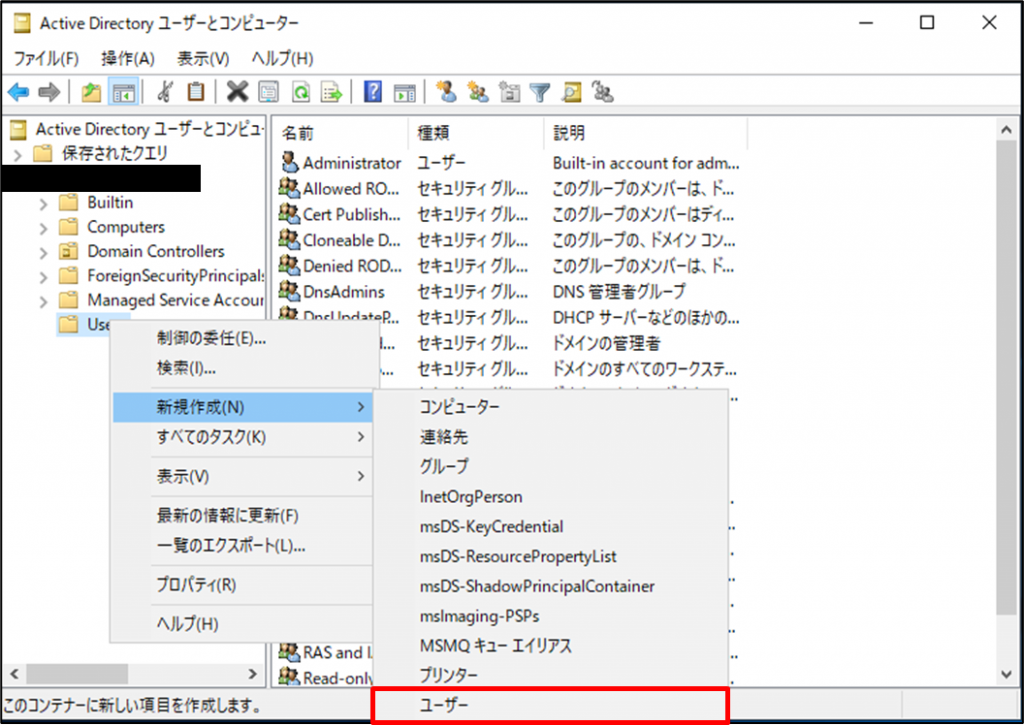1024x725 pixels.
Task: Click the Create new user toolbar icon
Action: pos(447,91)
